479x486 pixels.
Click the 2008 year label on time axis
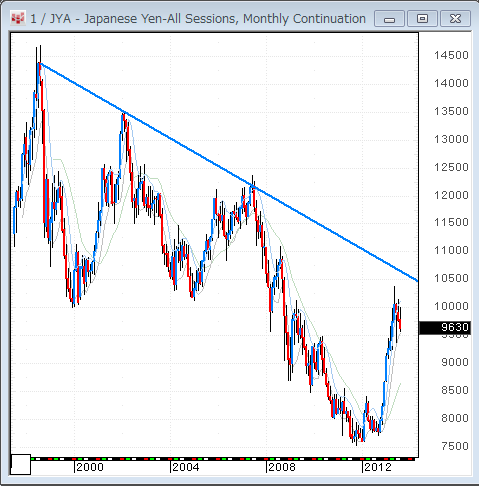282,467
